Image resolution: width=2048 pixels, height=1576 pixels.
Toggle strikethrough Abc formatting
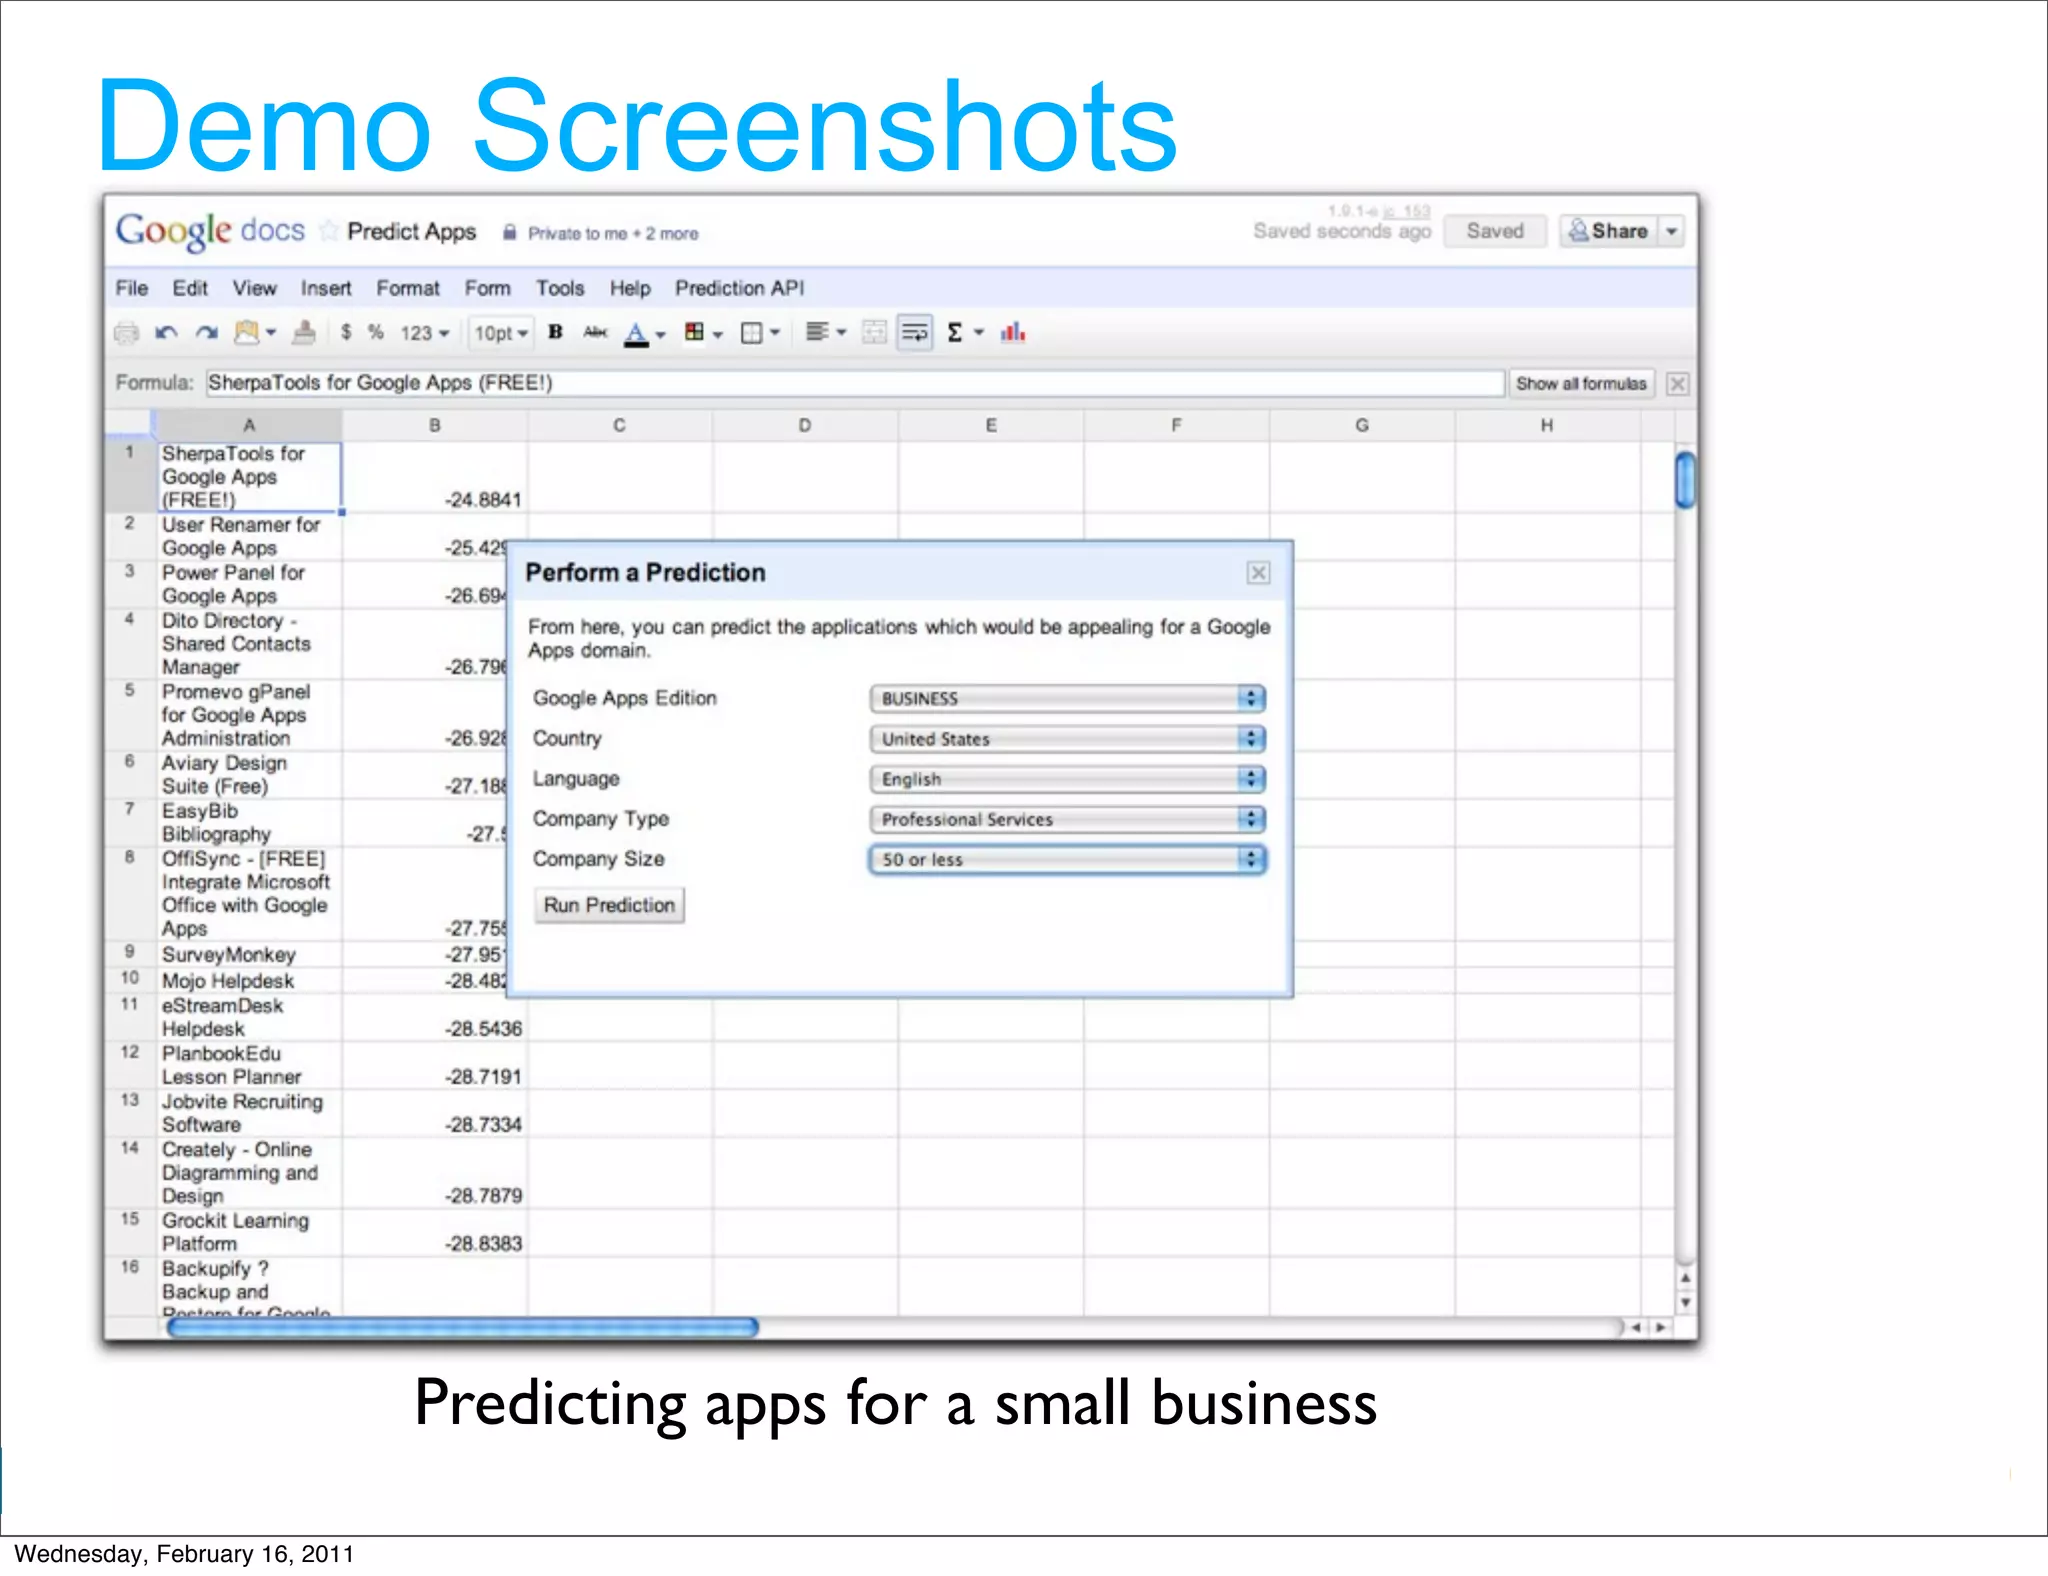595,332
